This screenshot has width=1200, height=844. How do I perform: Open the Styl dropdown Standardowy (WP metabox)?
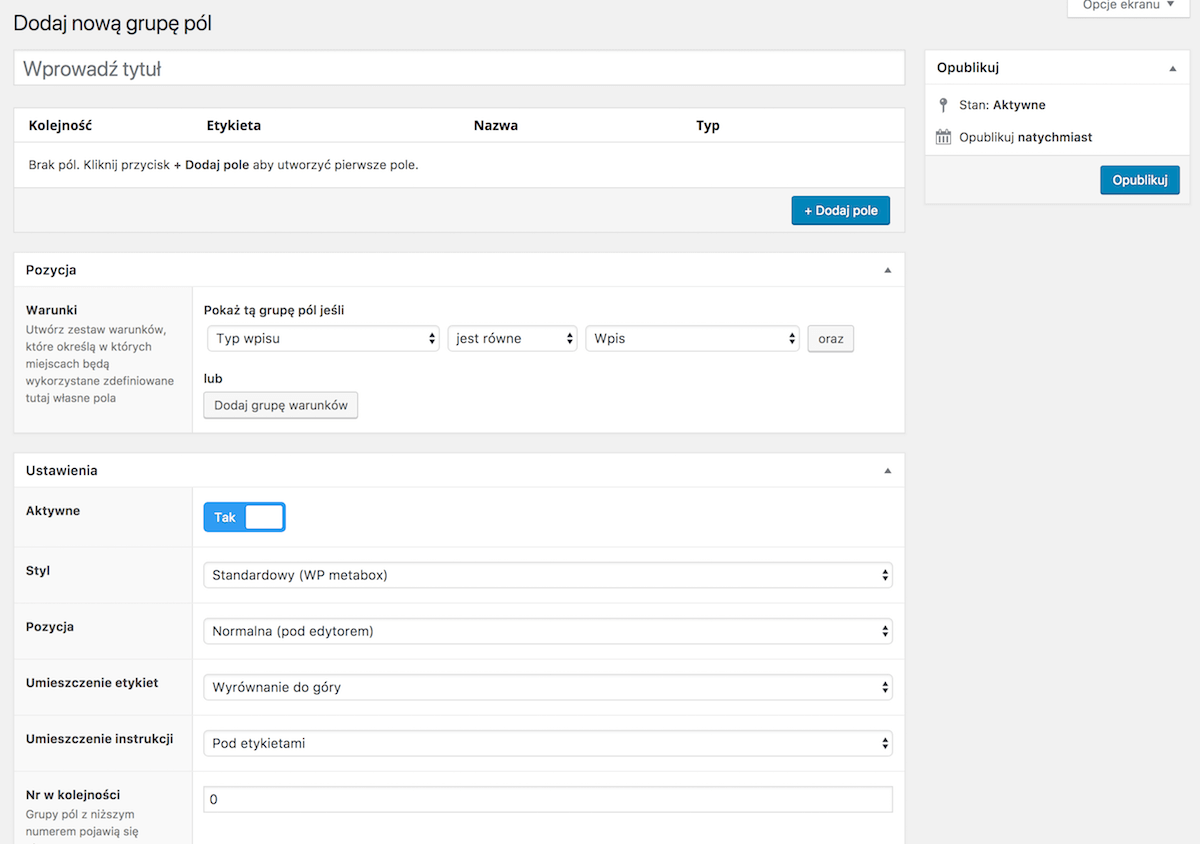[548, 575]
